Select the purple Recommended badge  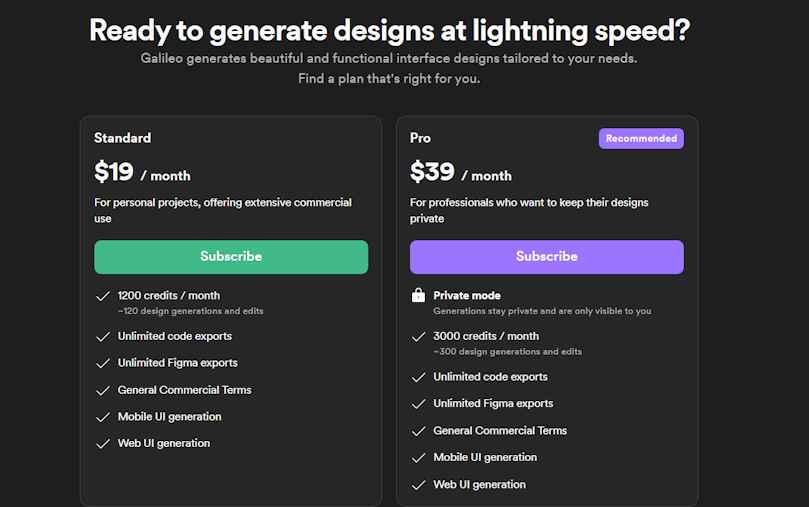pos(641,138)
